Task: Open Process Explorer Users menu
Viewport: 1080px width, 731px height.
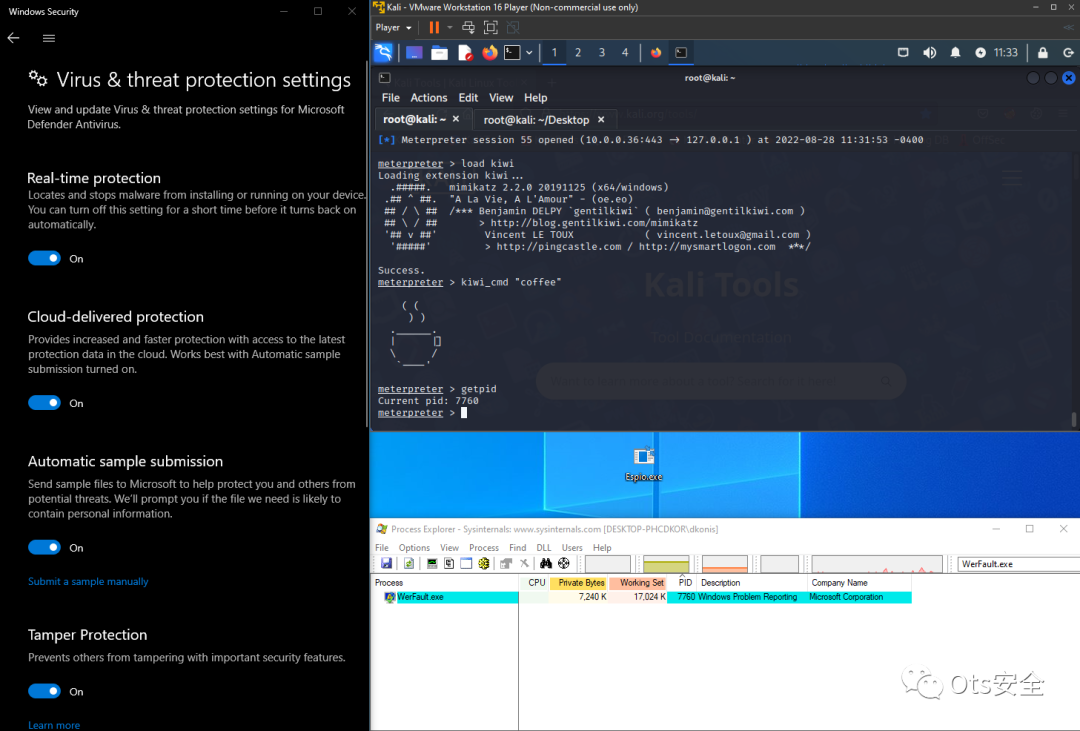Action: pos(572,548)
